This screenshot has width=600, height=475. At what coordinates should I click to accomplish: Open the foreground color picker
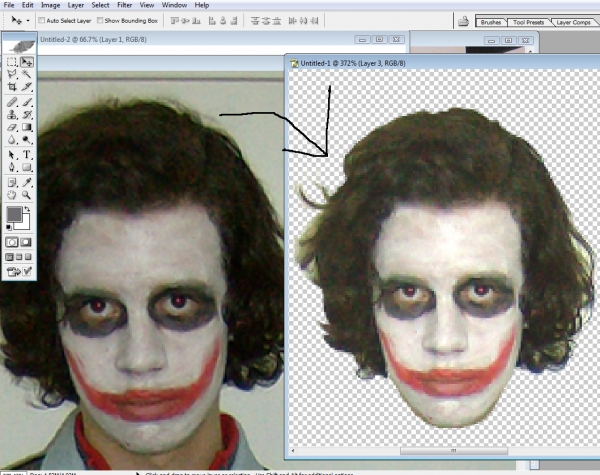pos(14,214)
